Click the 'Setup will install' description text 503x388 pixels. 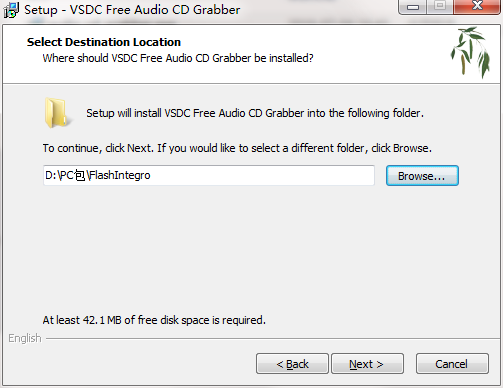click(255, 113)
